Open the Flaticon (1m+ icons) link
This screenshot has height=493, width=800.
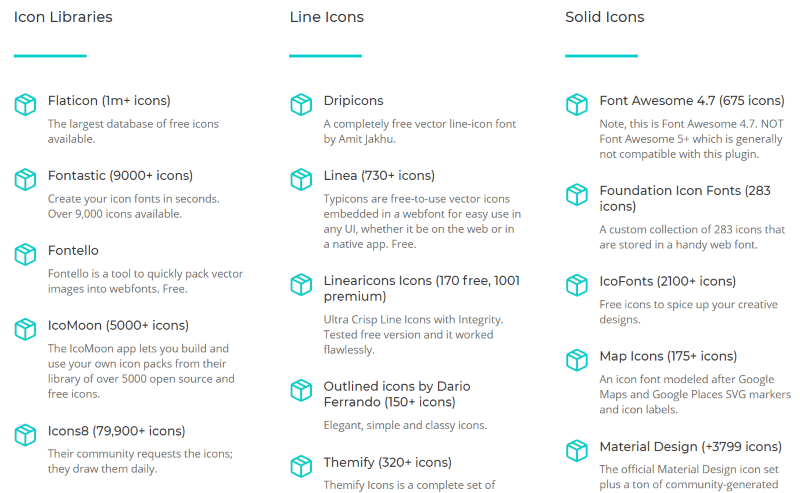[109, 101]
